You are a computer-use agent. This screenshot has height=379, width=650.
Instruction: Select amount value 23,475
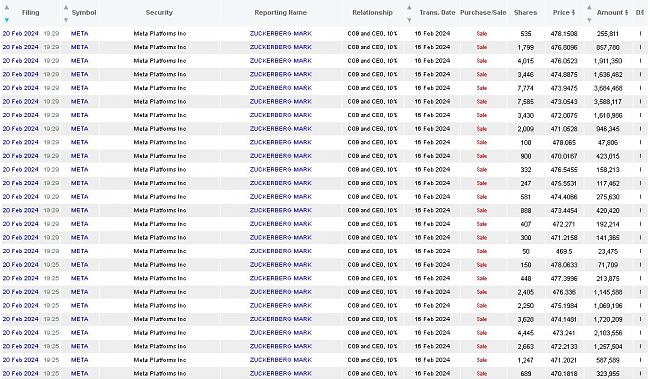click(x=608, y=251)
